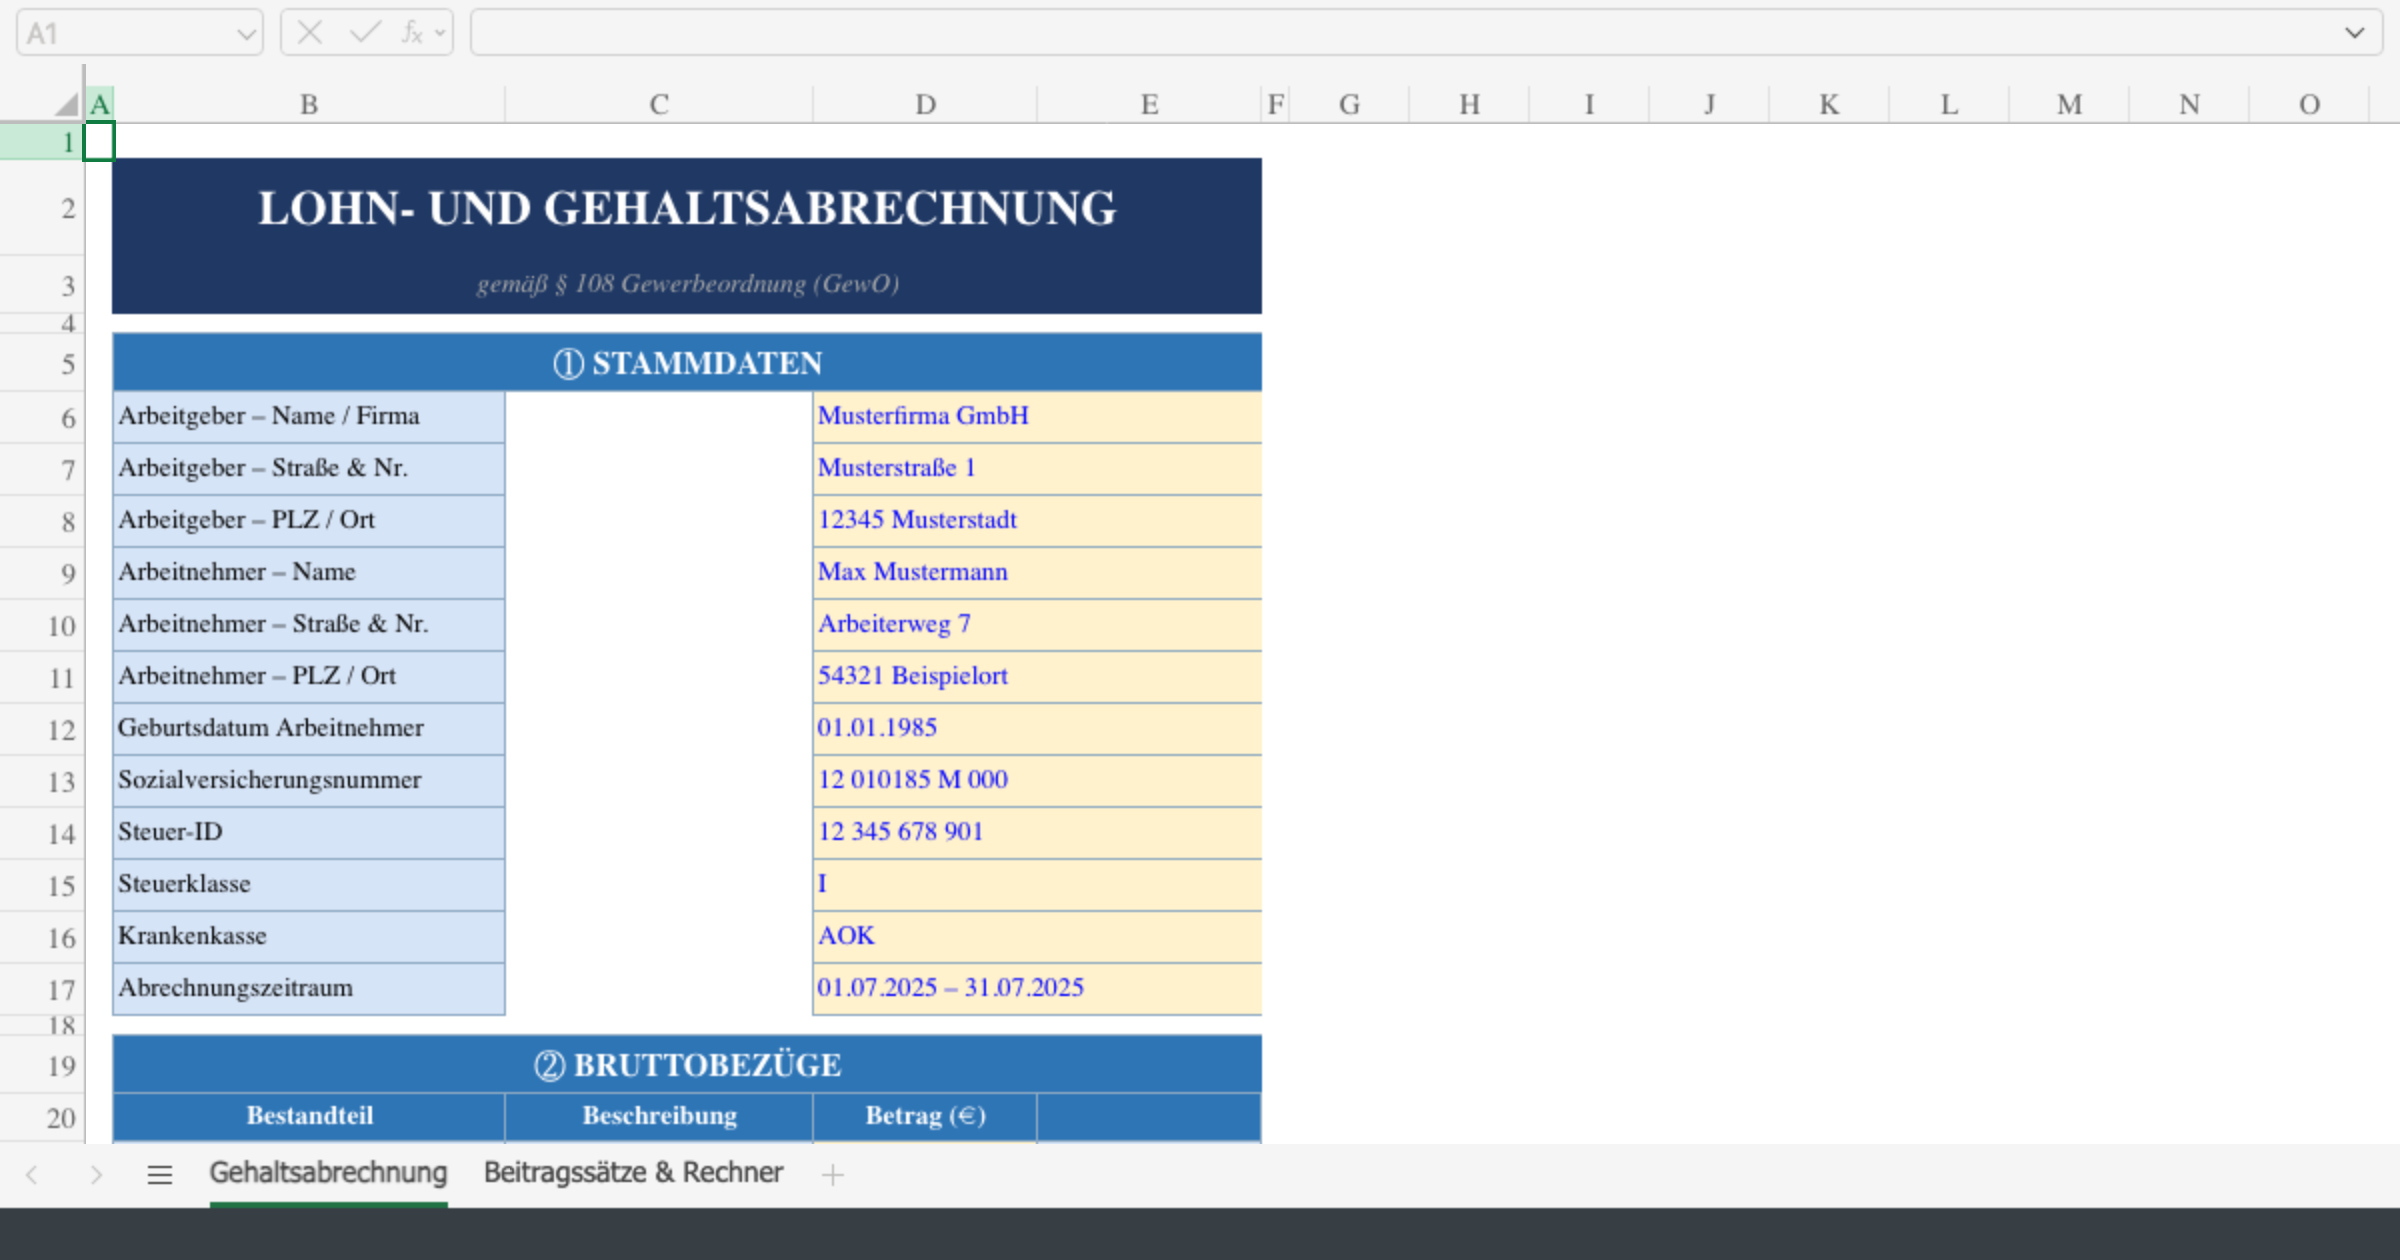Open the function dropdown arrow beside fx
2400x1260 pixels.
coord(440,34)
